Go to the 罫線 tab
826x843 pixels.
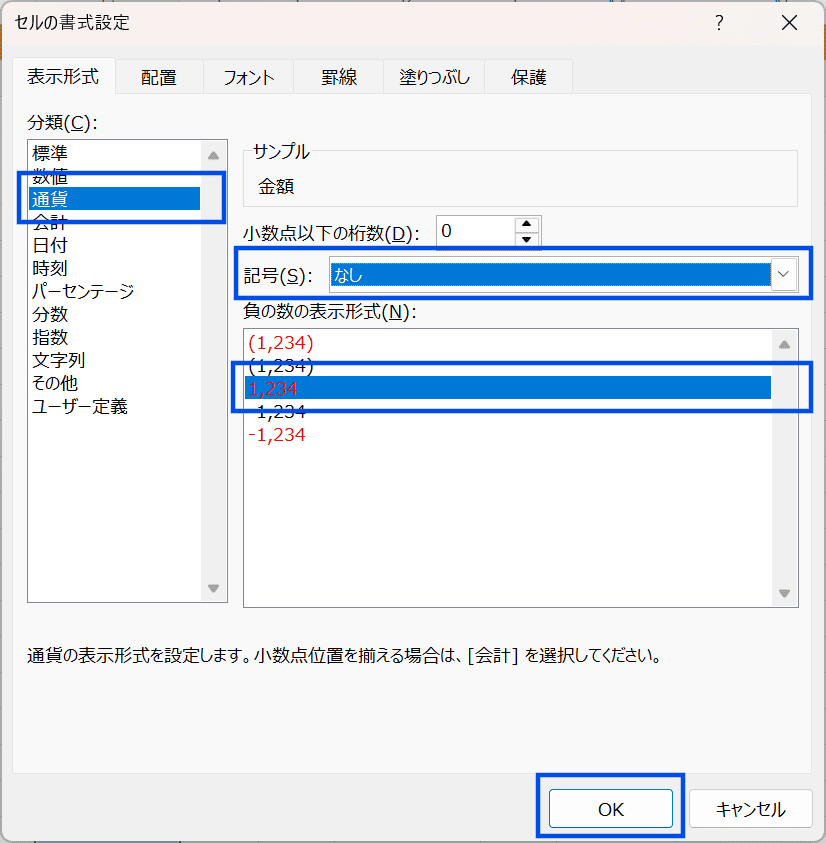[x=339, y=77]
